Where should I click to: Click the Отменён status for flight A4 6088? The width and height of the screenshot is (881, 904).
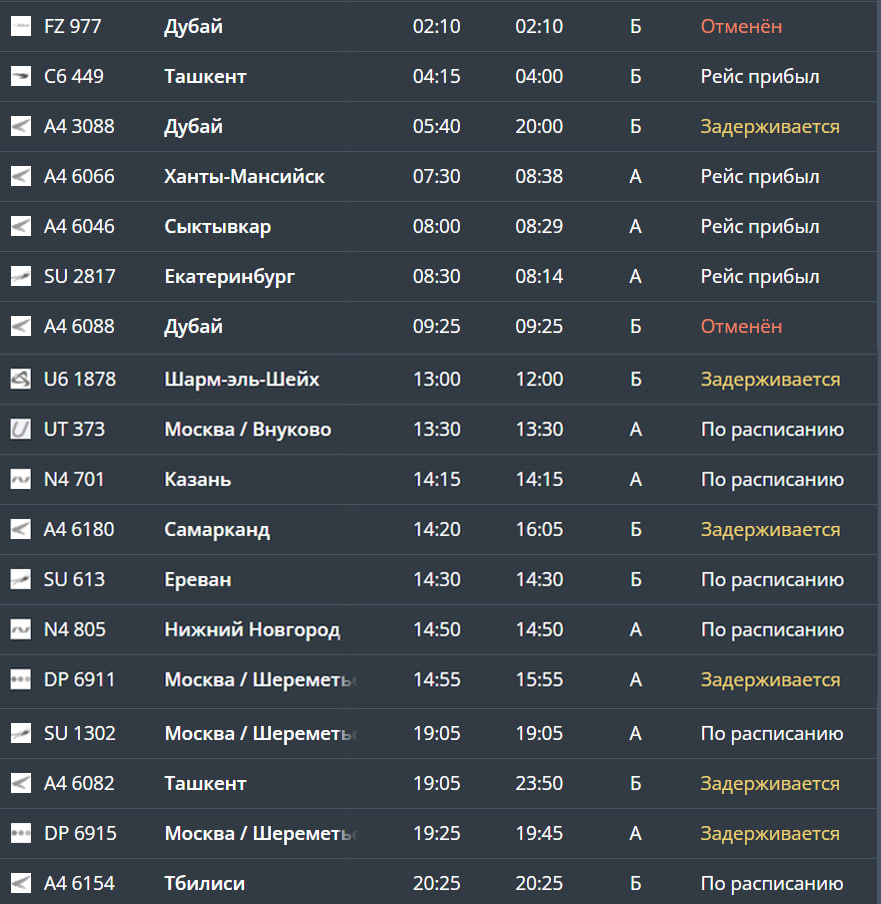[x=741, y=327]
